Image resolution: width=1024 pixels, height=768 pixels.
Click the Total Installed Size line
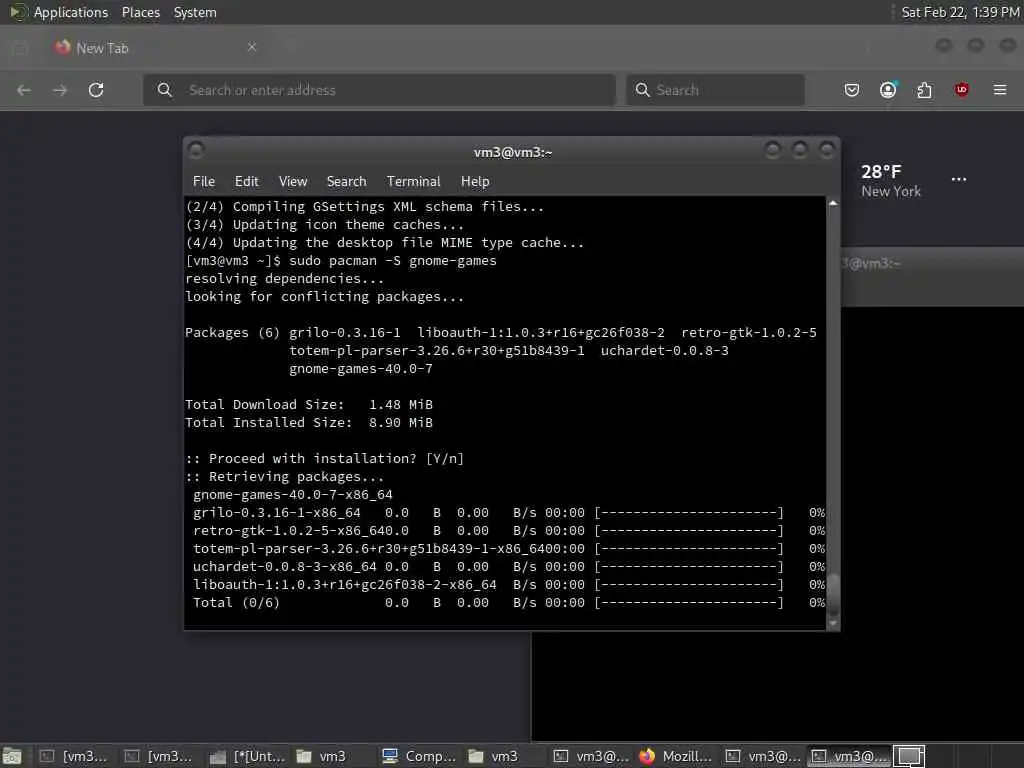(x=309, y=423)
